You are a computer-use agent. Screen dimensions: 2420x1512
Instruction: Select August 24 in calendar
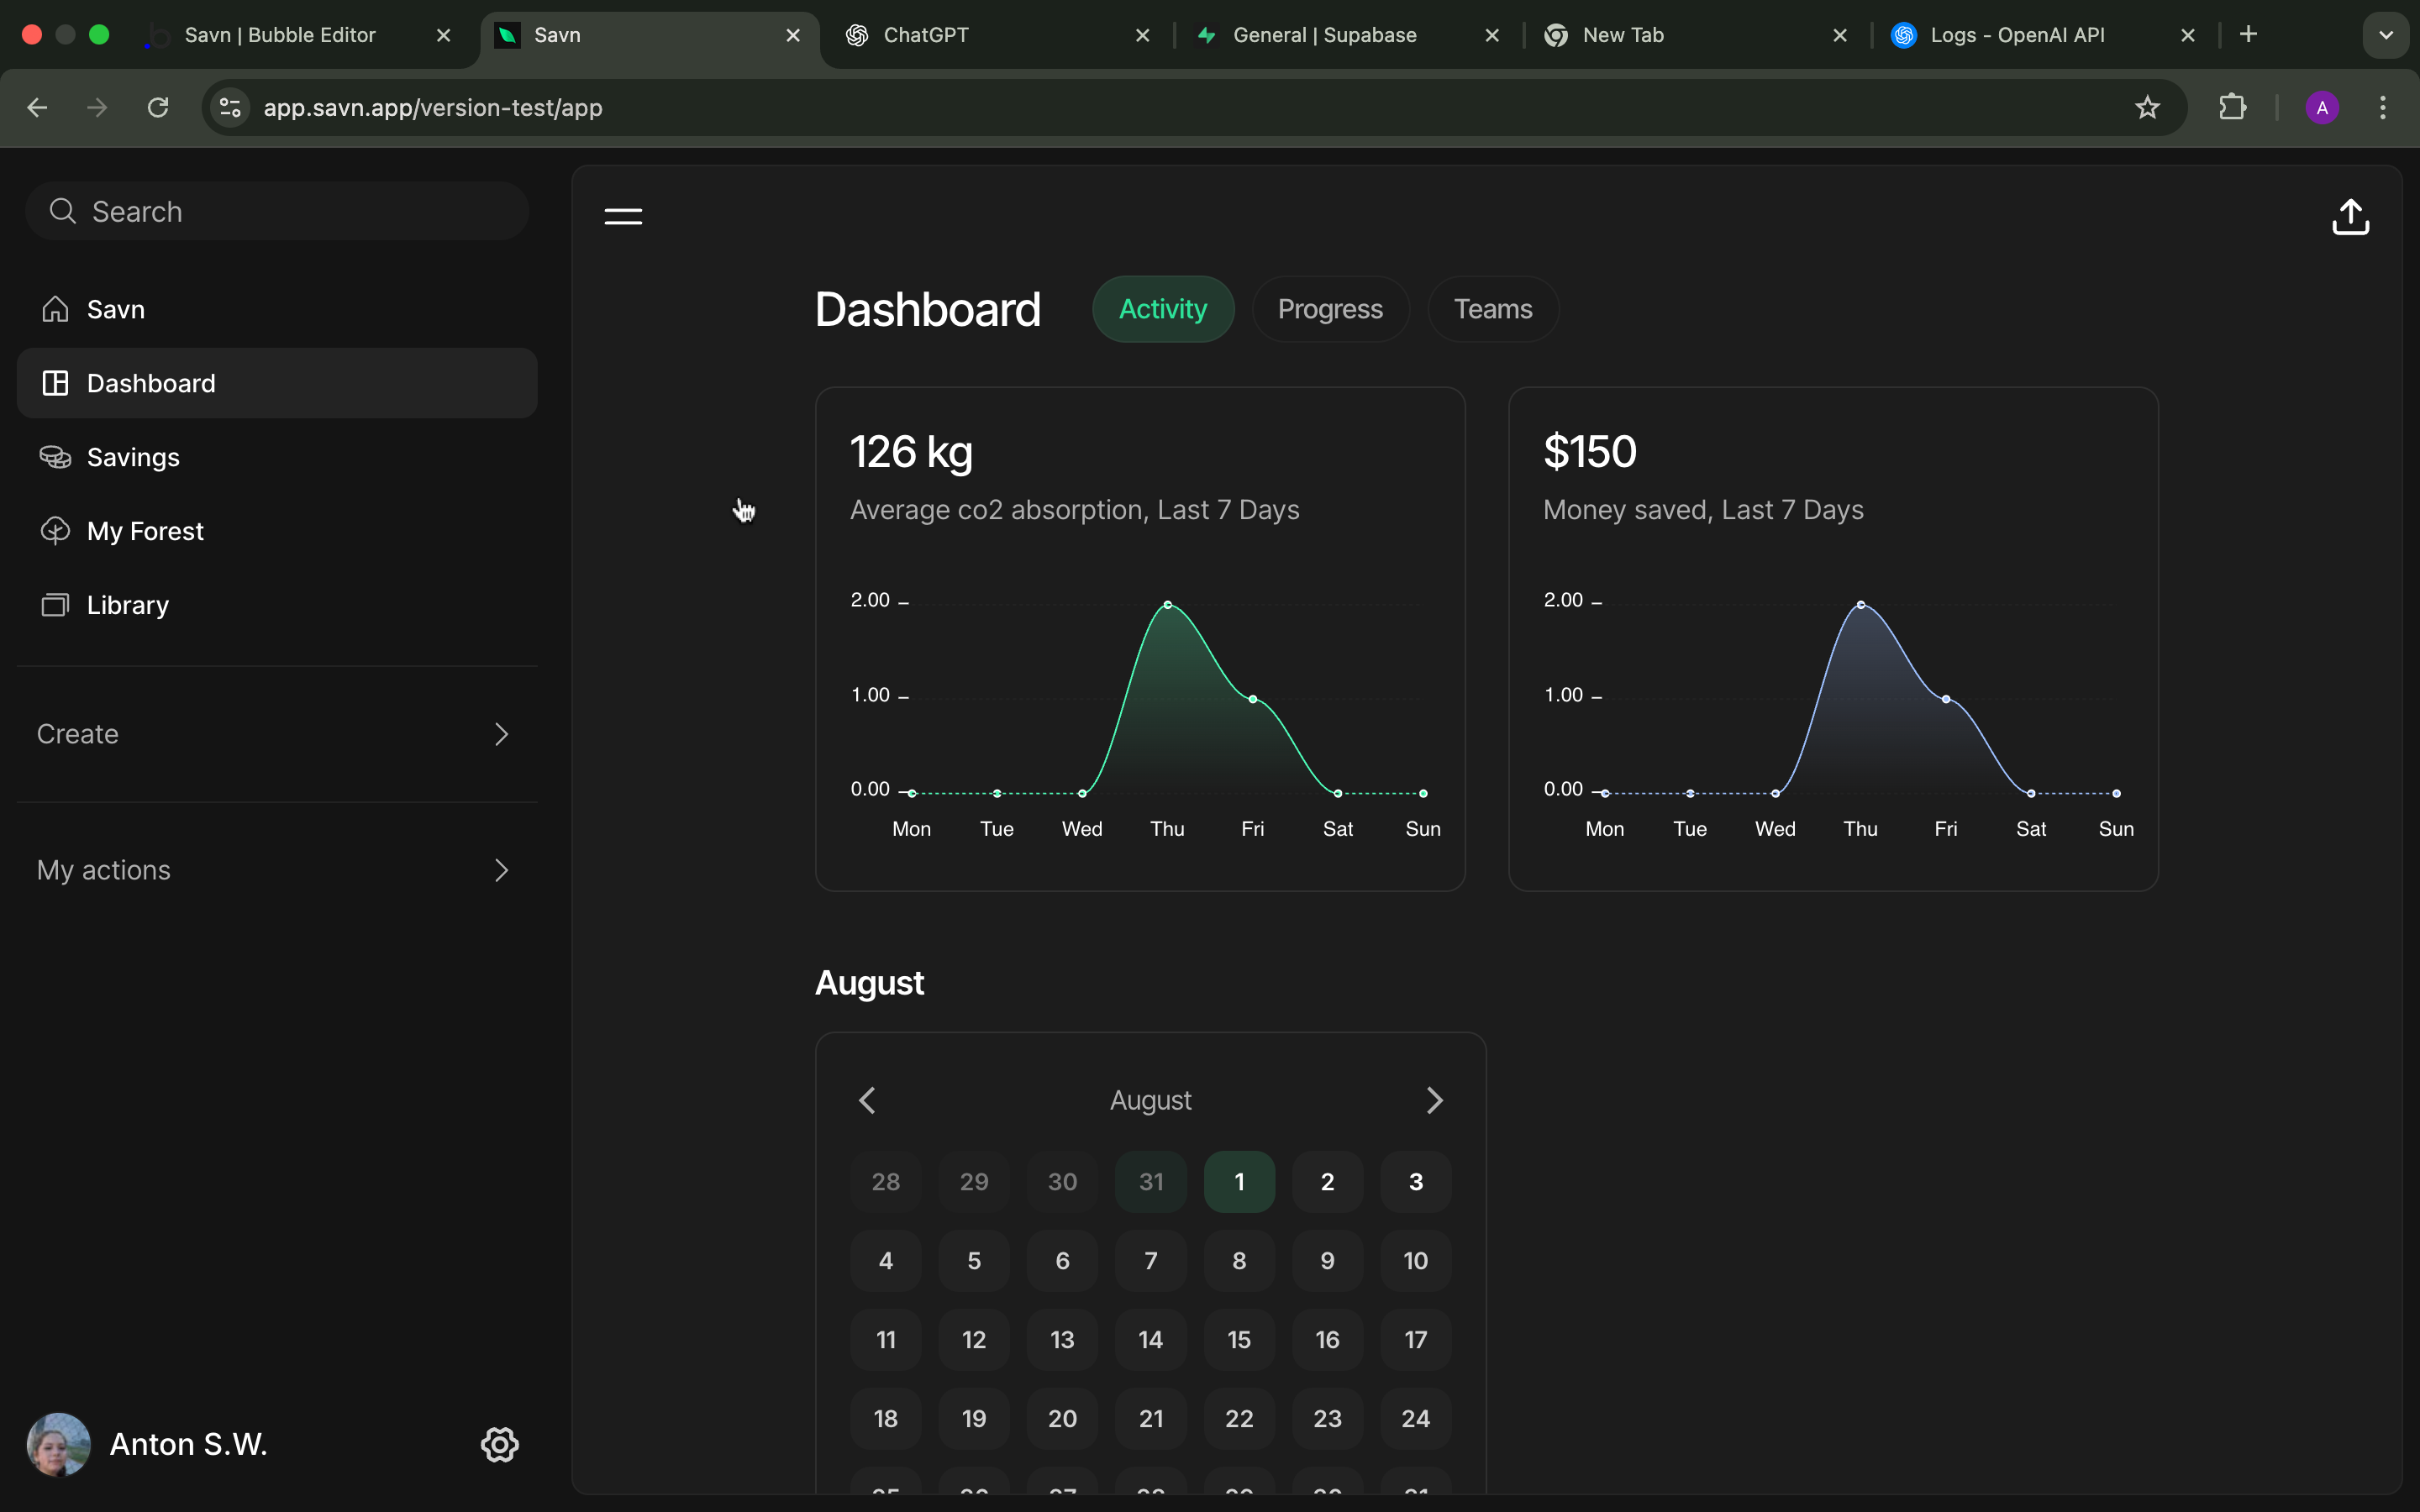(x=1416, y=1419)
